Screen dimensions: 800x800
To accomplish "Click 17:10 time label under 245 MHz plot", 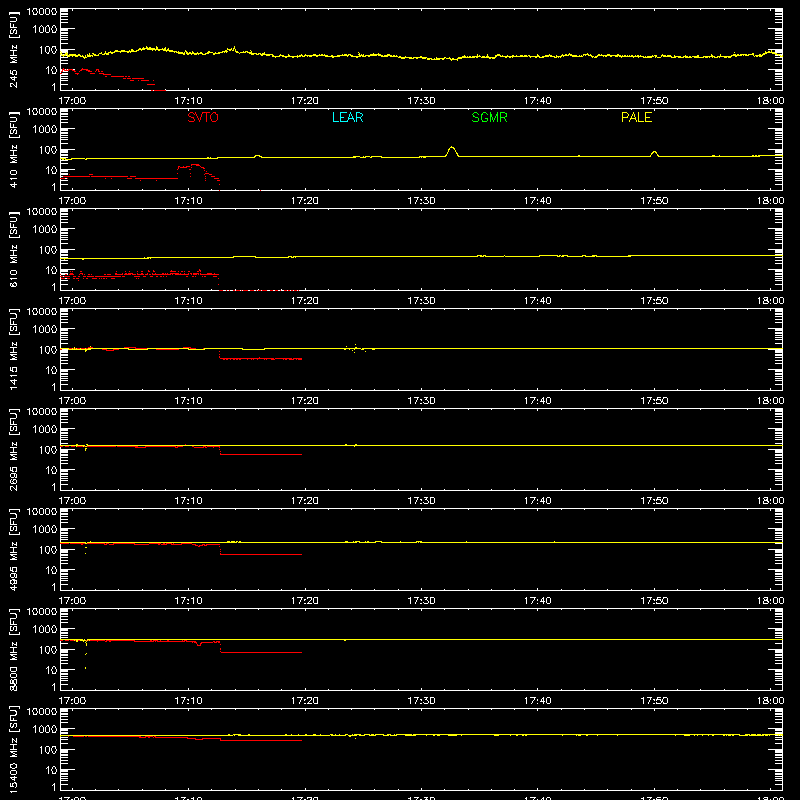I will (x=188, y=101).
